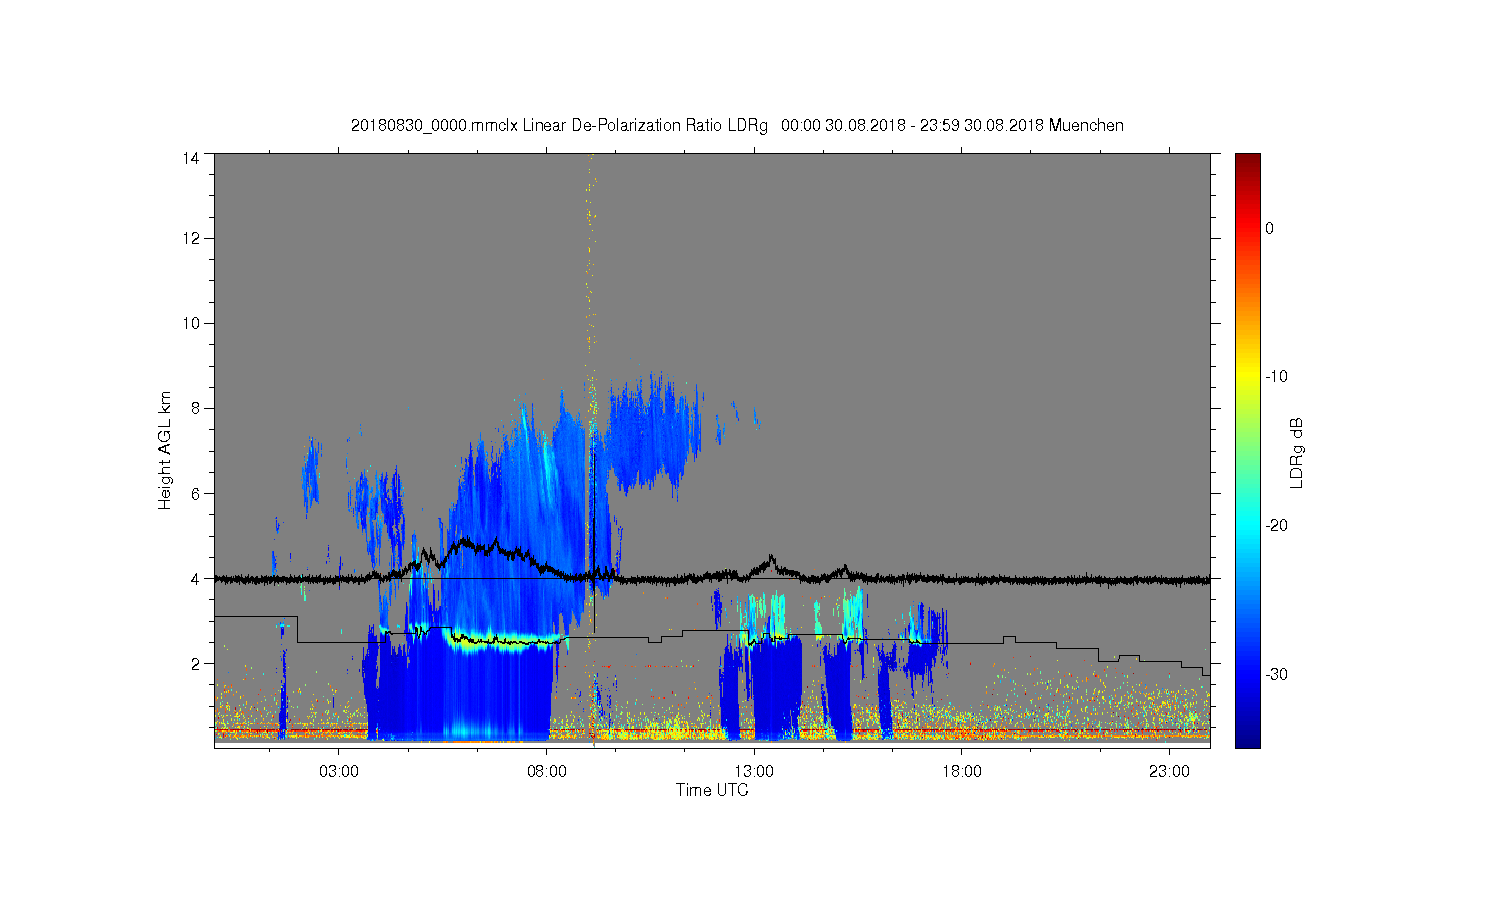The height and width of the screenshot is (900, 1500).
Task: Click the 14 km height tick label
Action: (x=190, y=158)
